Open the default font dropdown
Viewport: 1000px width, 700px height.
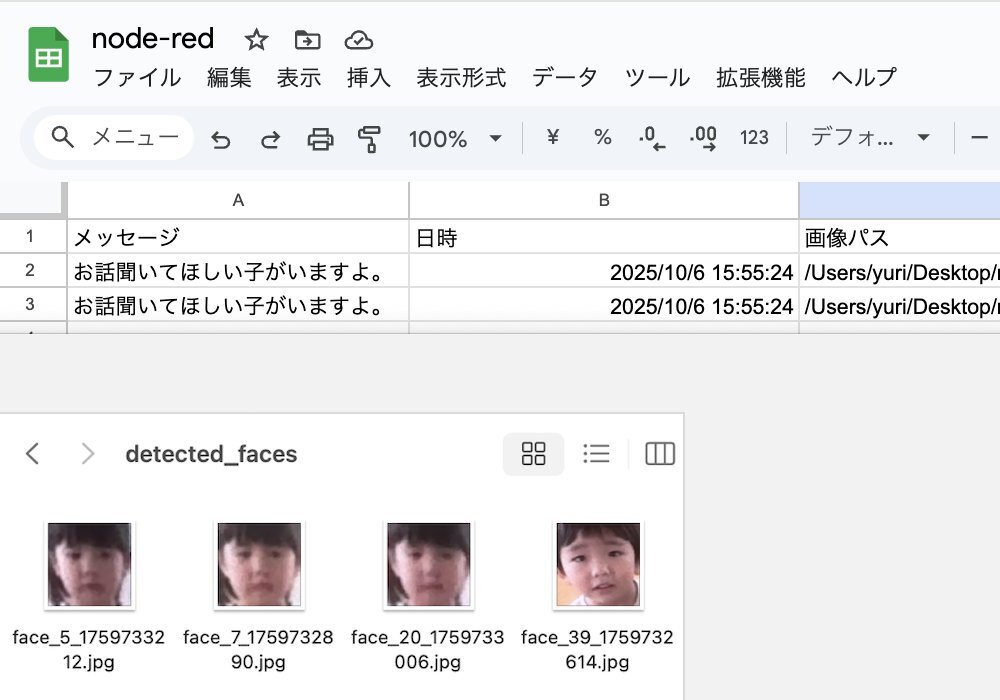[x=869, y=138]
